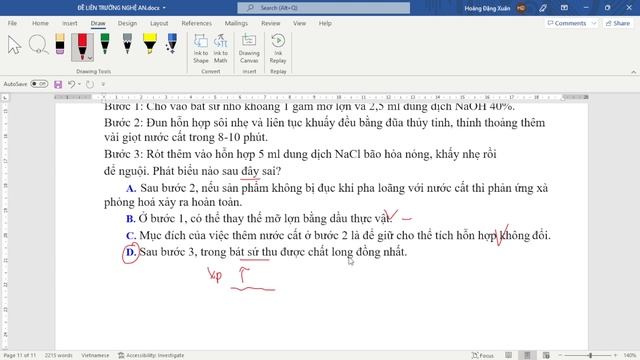This screenshot has width=640, height=360.
Task: Convert Ink to Math
Action: [220, 49]
